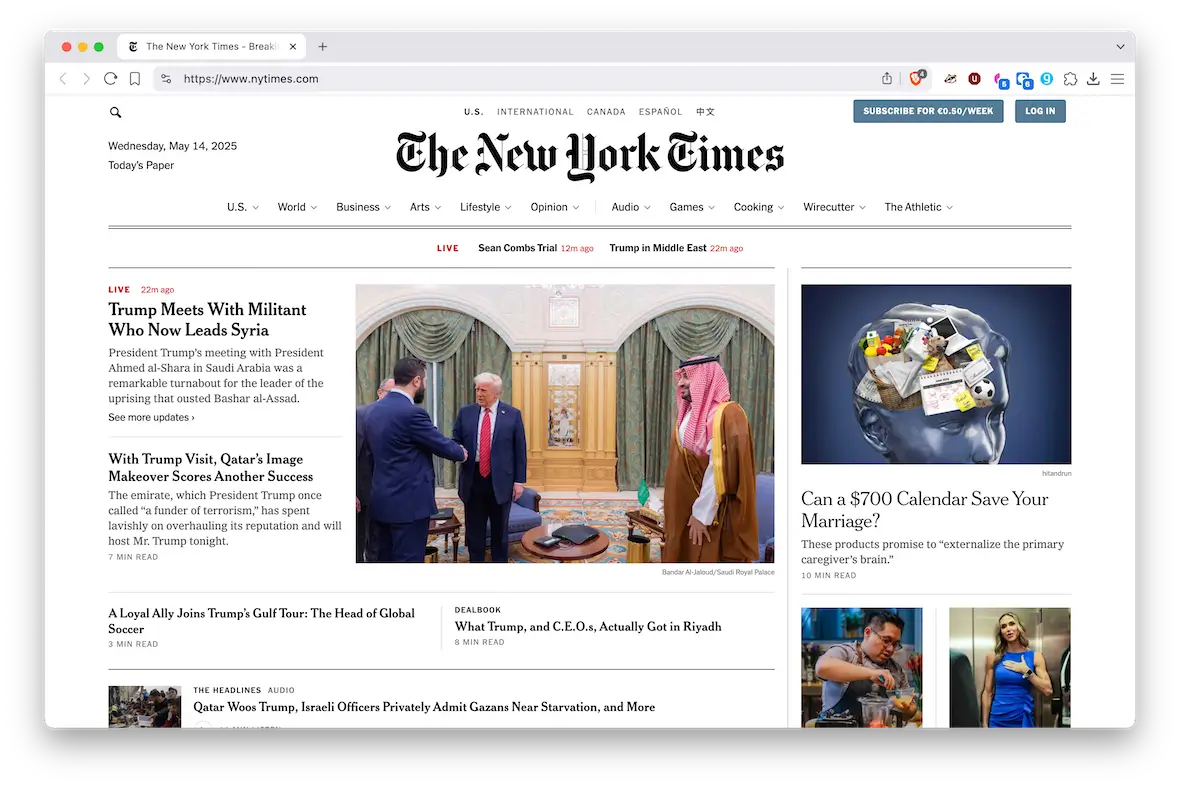This screenshot has width=1180, height=787.
Task: Open the tab list chevron
Action: pos(1120,47)
